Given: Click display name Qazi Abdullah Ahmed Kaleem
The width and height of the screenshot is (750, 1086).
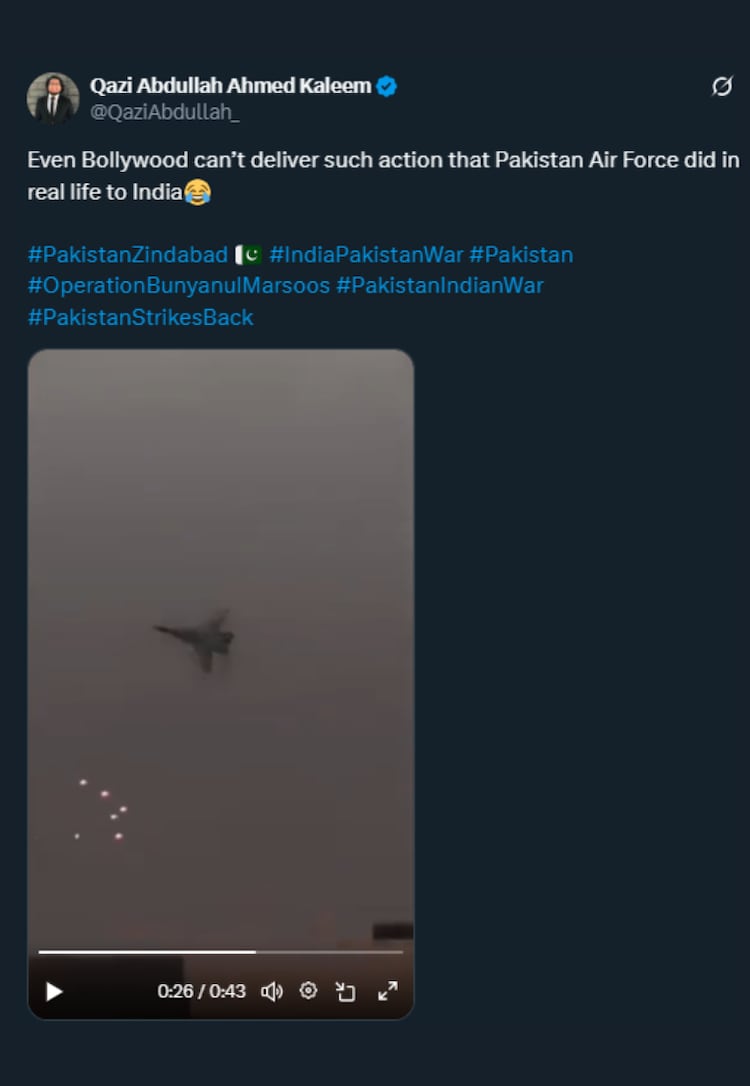Looking at the screenshot, I should click(x=230, y=87).
